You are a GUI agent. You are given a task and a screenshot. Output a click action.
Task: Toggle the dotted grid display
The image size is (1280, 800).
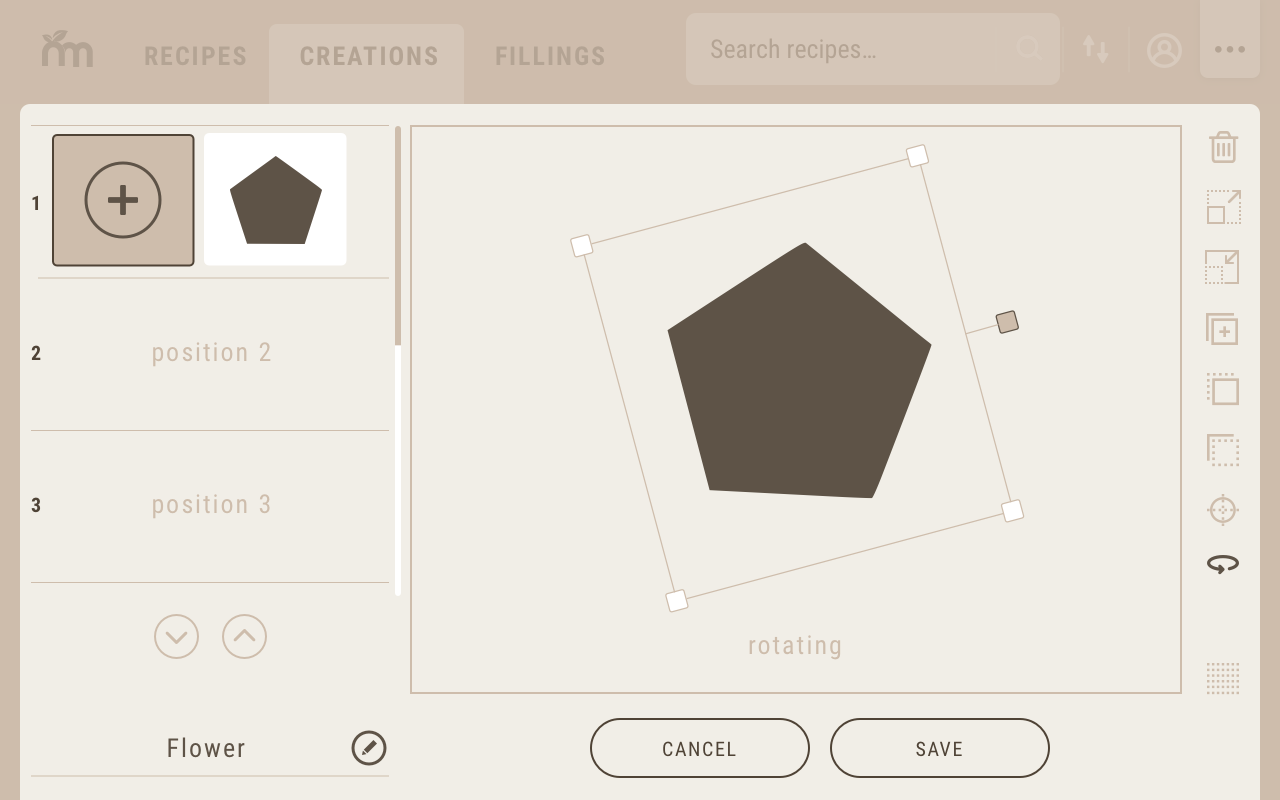coord(1223,678)
